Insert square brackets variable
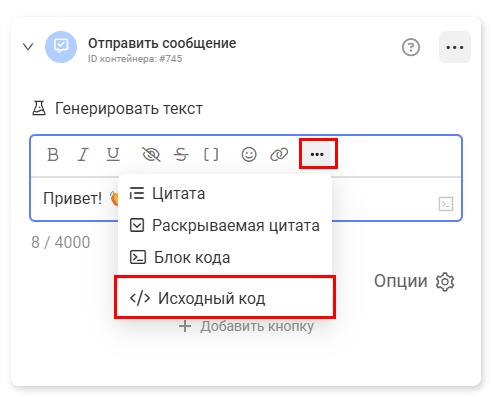The image size is (494, 397). pyautogui.click(x=211, y=154)
